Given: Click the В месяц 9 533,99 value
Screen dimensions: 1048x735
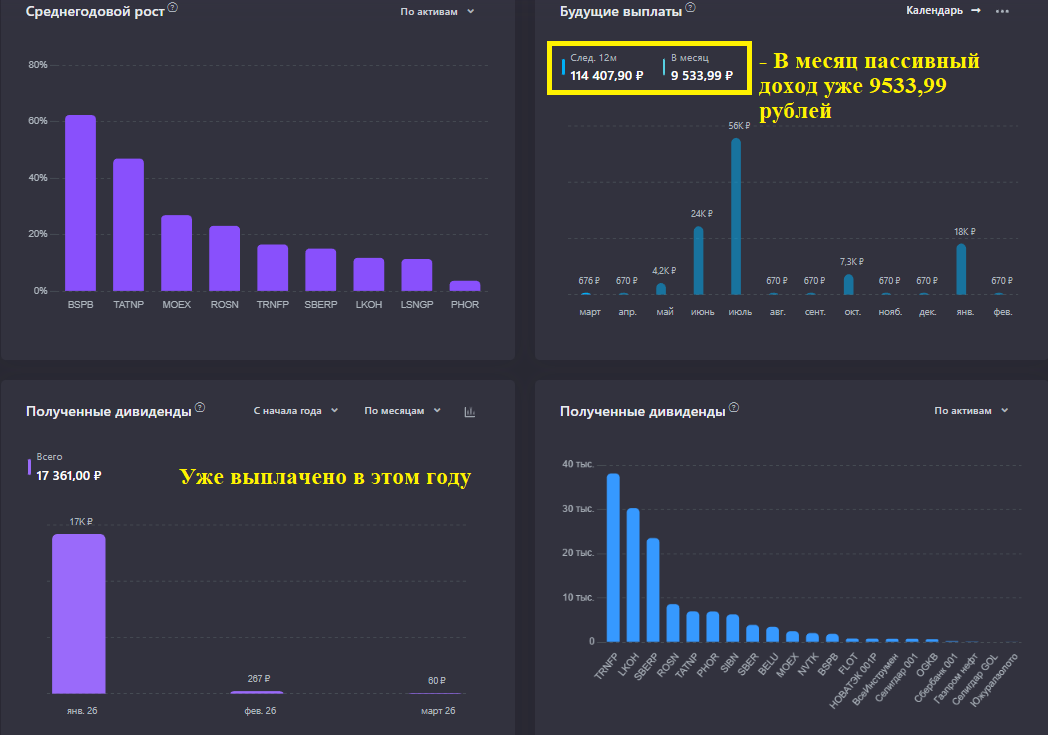Looking at the screenshot, I should pos(702,76).
